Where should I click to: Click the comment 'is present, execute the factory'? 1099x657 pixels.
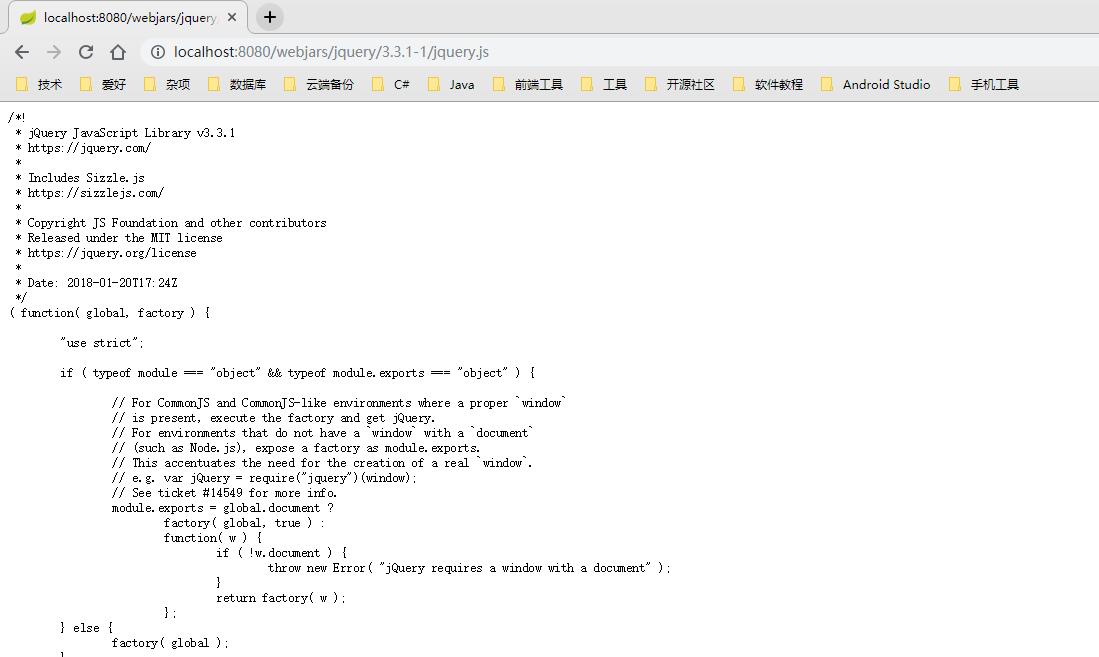(x=273, y=418)
